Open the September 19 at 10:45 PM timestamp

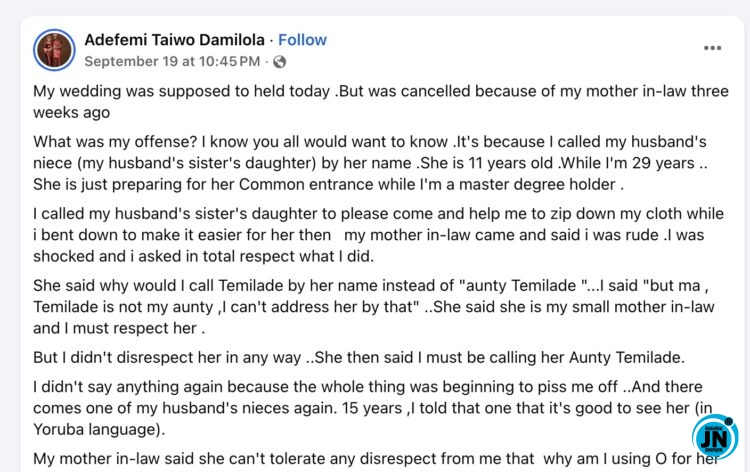click(172, 62)
